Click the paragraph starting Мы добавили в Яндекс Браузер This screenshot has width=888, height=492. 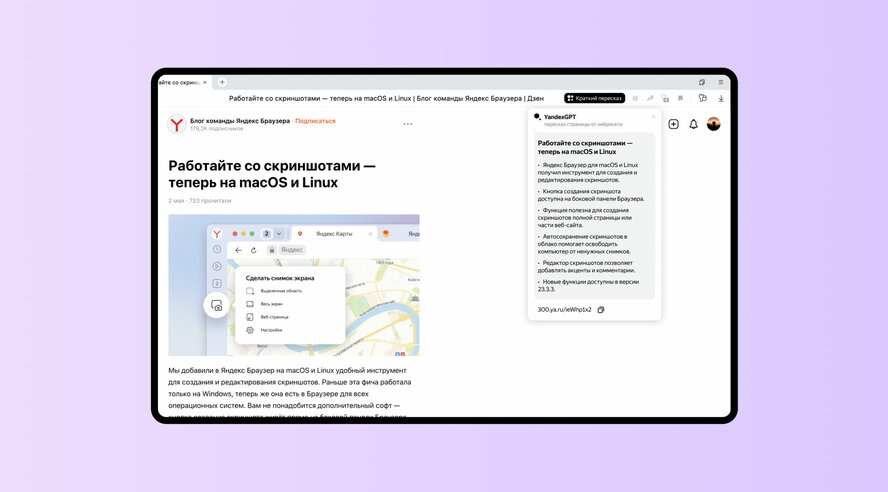pyautogui.click(x=289, y=393)
